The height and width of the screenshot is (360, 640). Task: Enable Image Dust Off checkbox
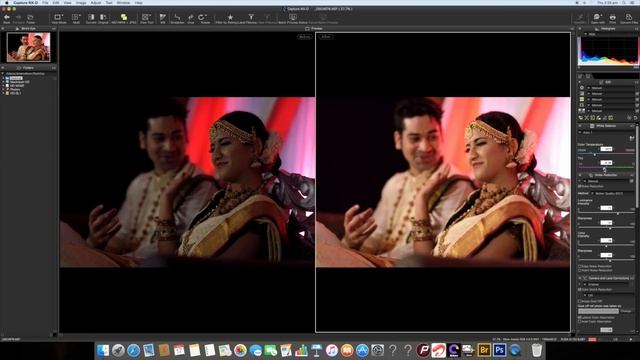pos(580,301)
